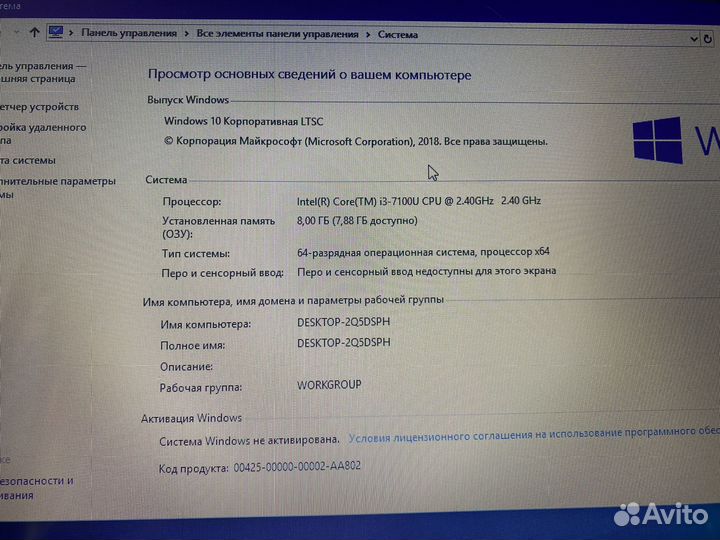Go up one level with the Up arrow
This screenshot has width=720, height=540.
(x=34, y=32)
